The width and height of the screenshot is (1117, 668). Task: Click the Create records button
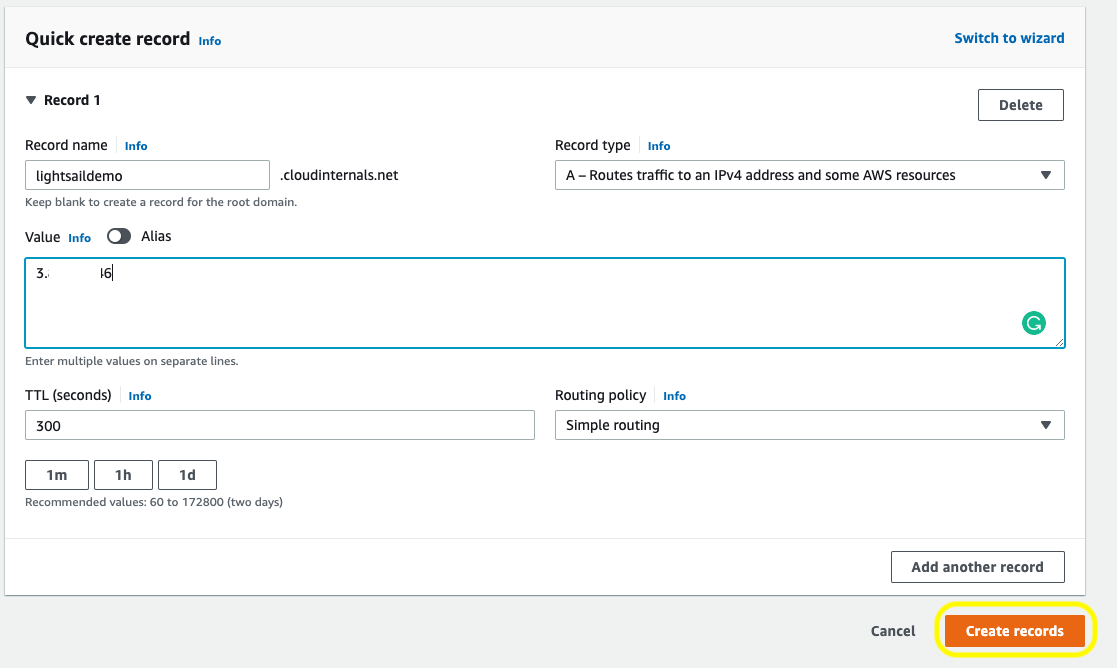[1014, 630]
